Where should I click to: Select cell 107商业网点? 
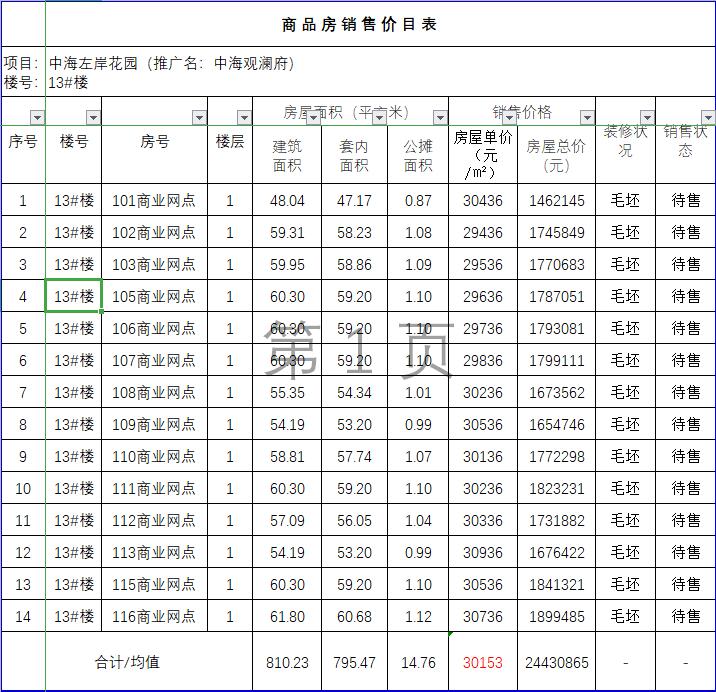(154, 360)
